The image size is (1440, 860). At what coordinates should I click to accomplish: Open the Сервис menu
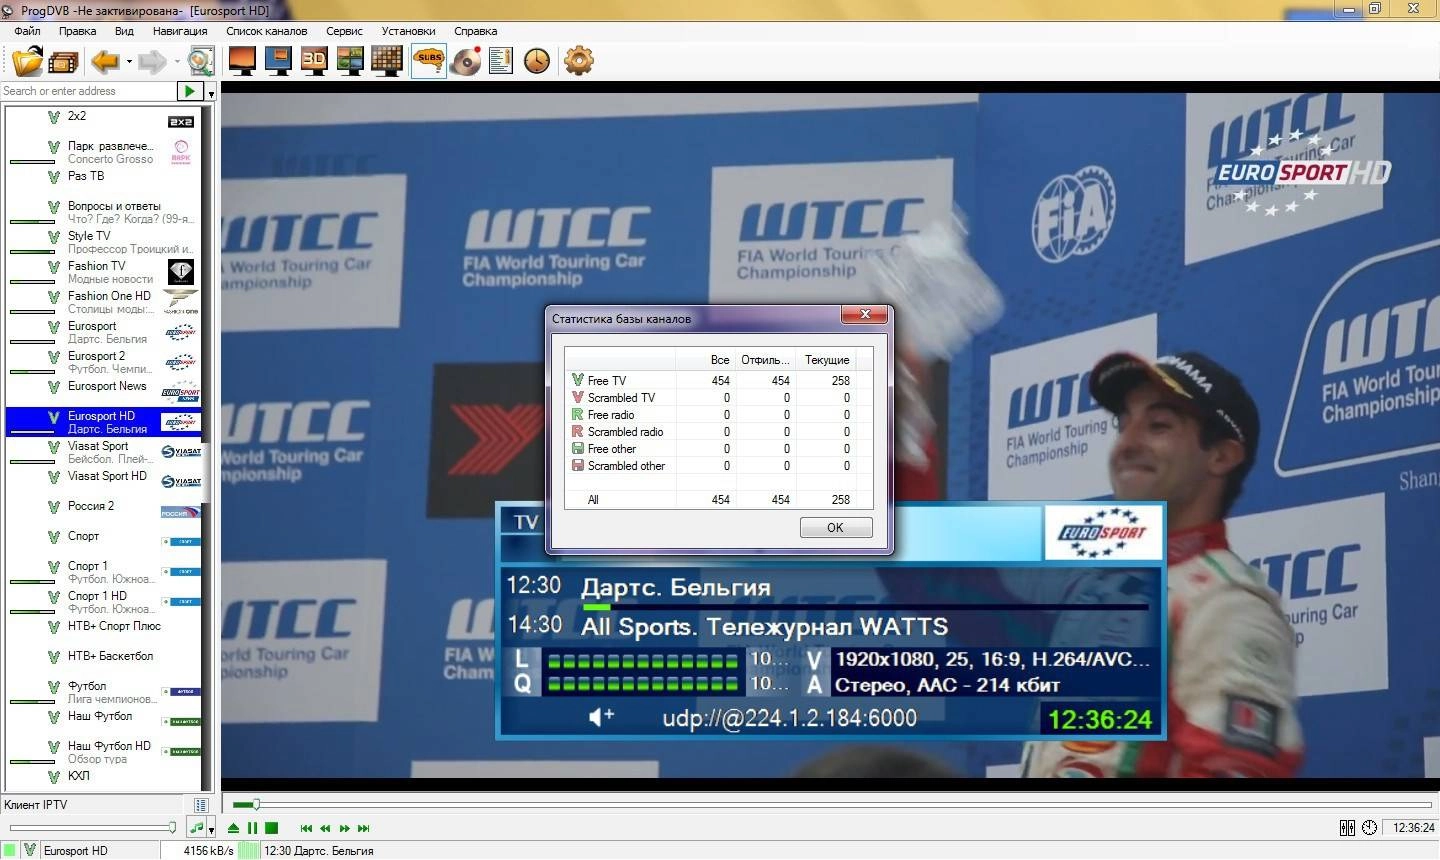click(x=344, y=31)
